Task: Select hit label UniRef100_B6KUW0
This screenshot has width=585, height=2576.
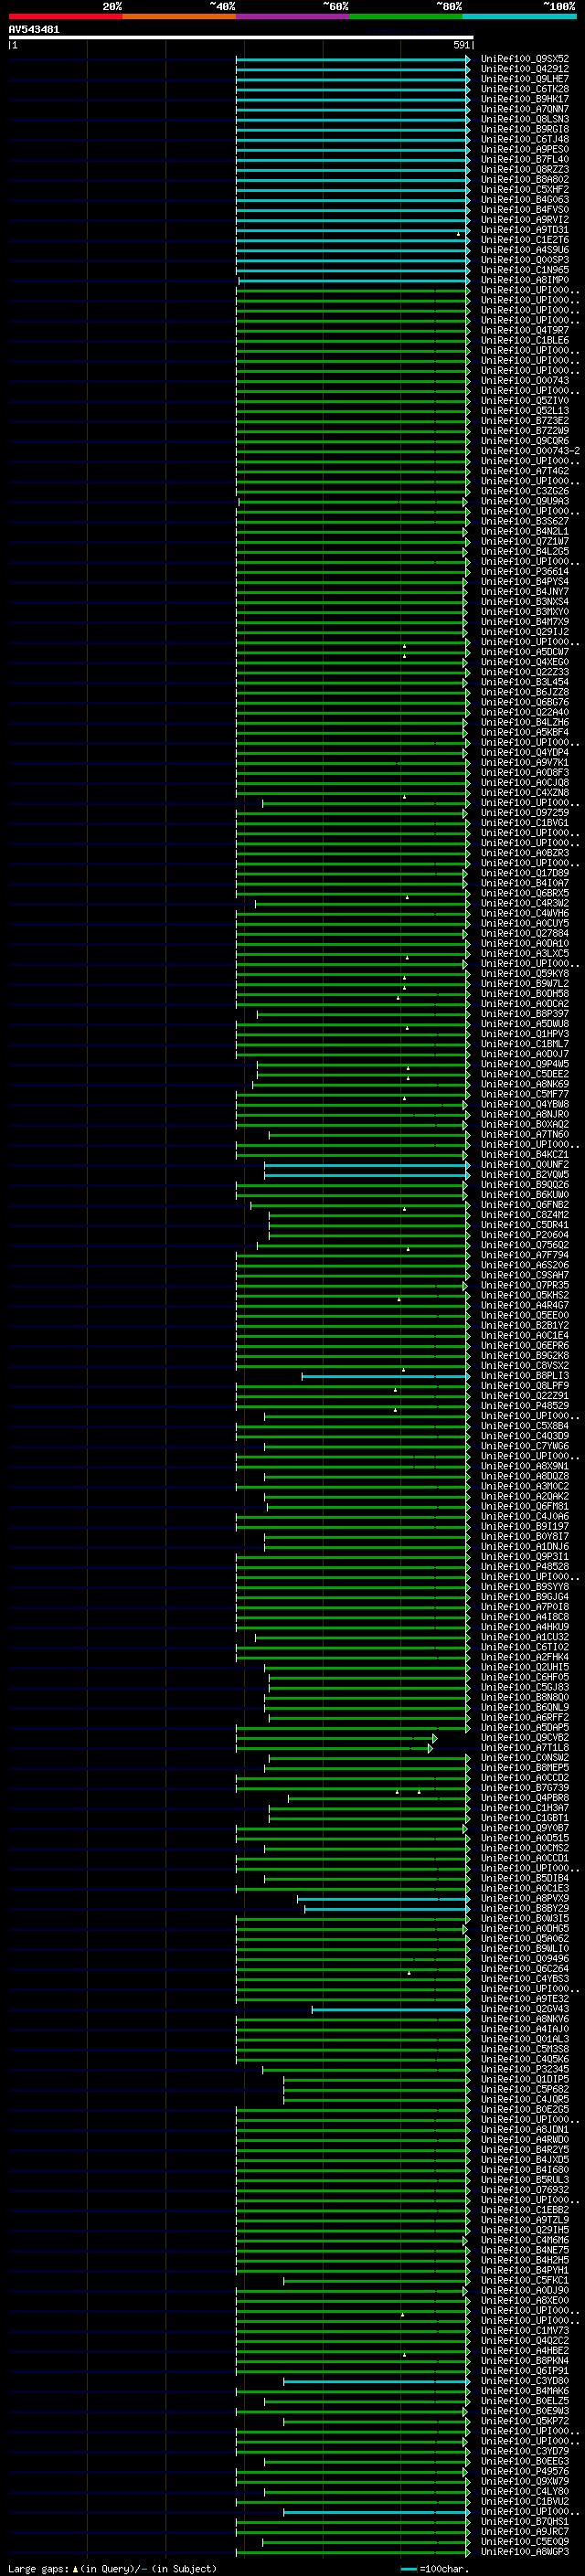Action: 525,1194
